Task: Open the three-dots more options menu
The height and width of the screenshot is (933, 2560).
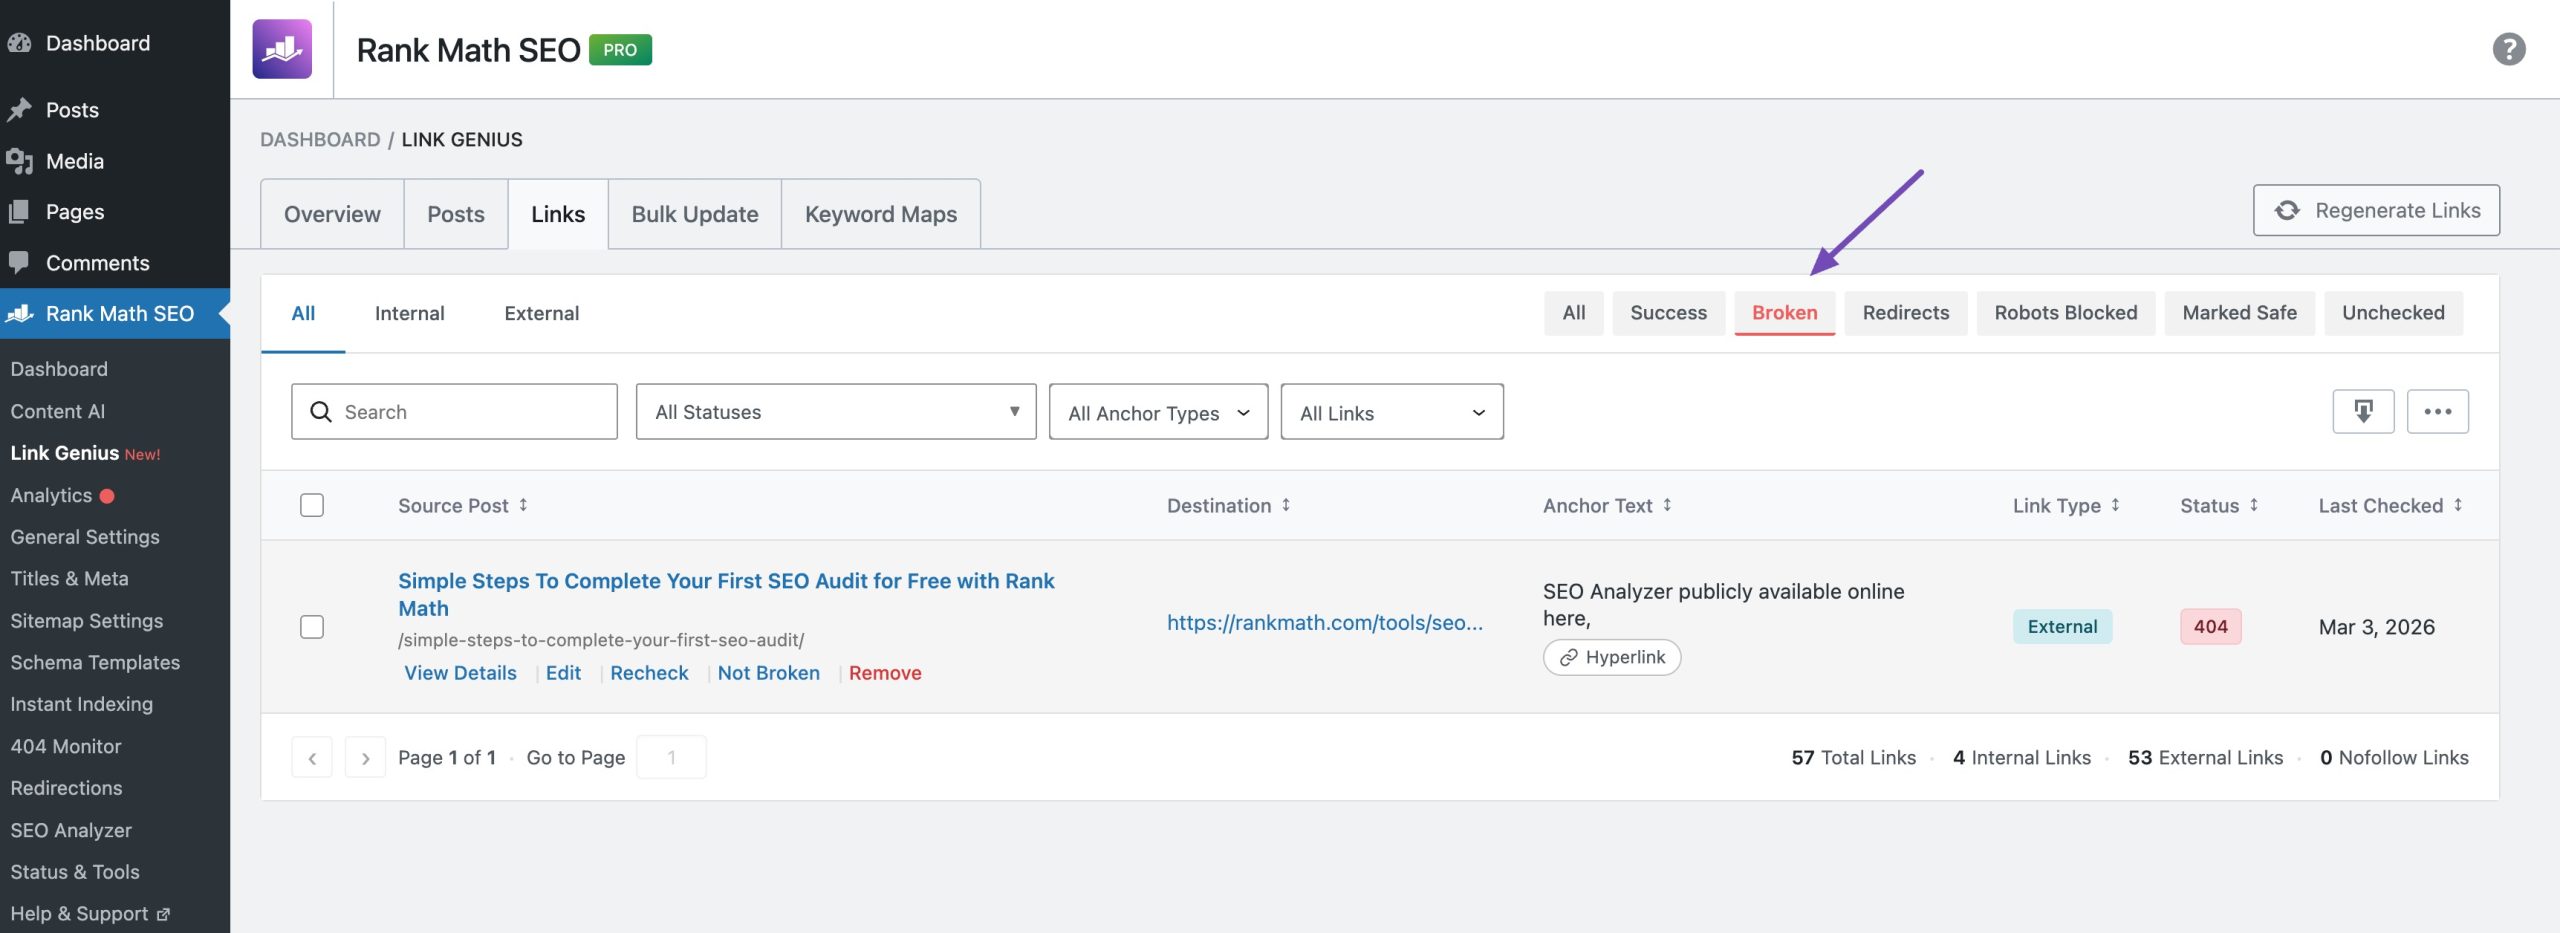Action: click(2437, 411)
